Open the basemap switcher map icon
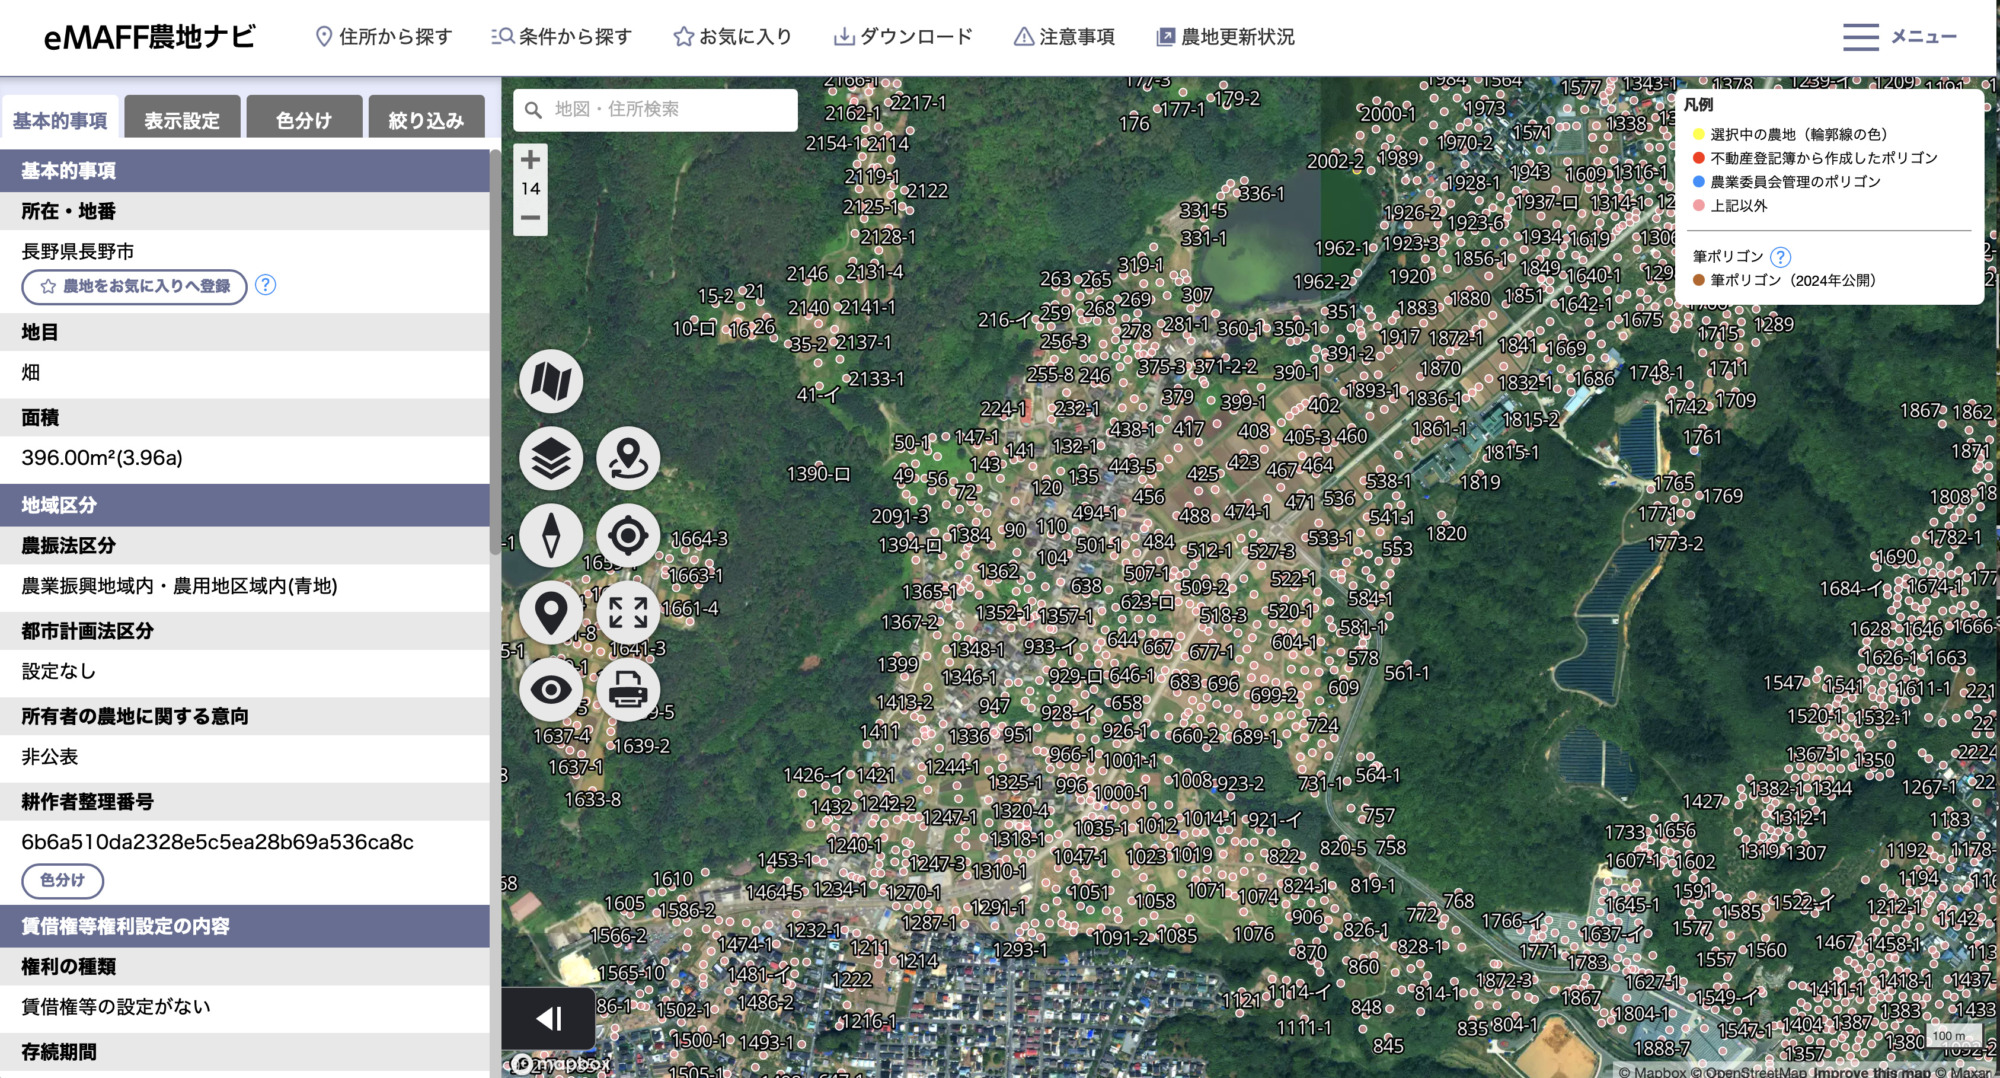The image size is (2000, 1078). tap(550, 382)
